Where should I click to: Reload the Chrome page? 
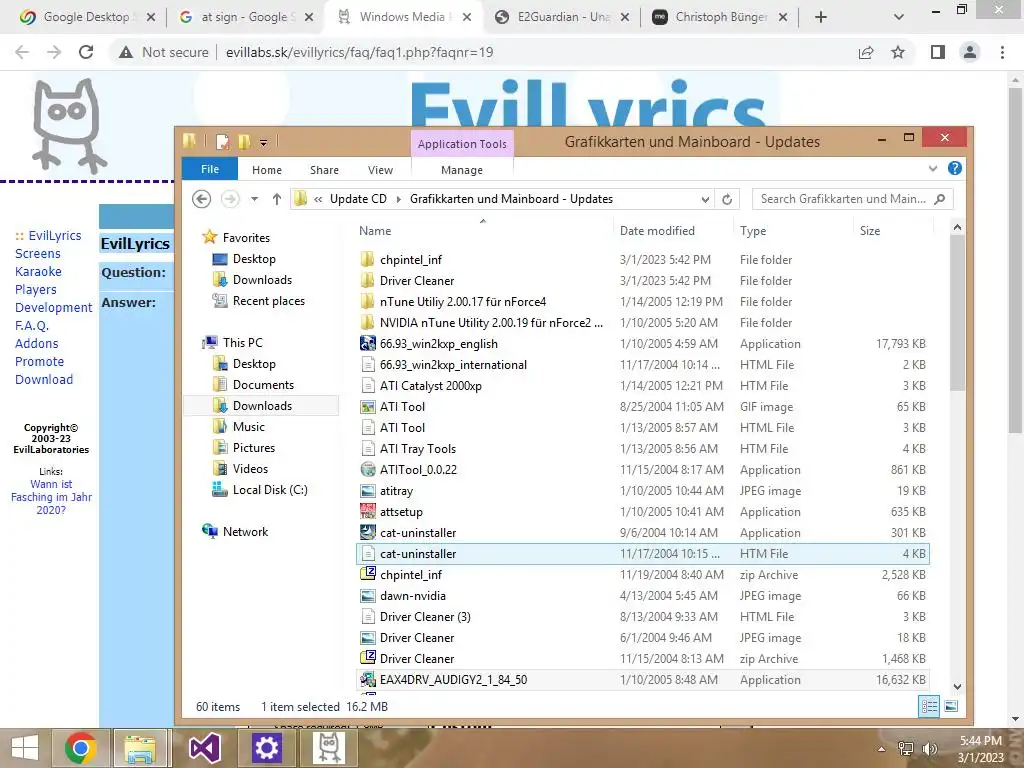pyautogui.click(x=86, y=52)
